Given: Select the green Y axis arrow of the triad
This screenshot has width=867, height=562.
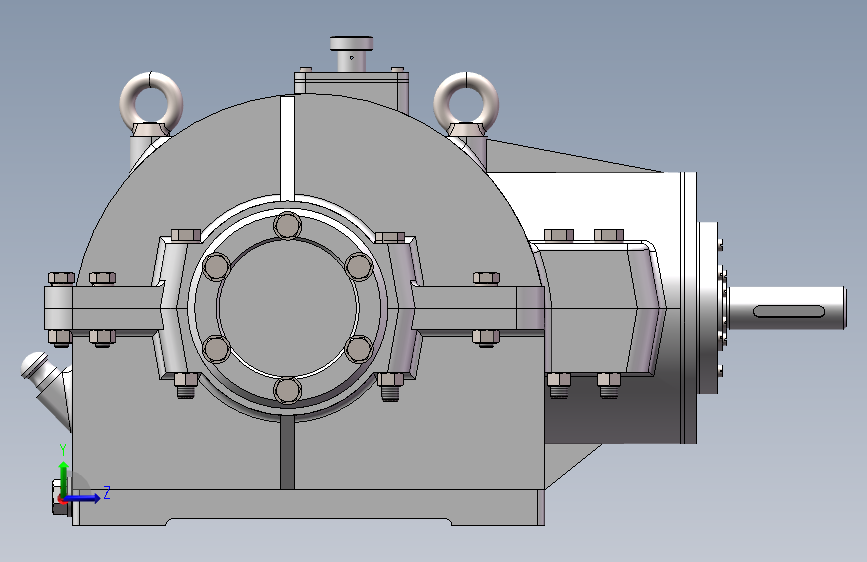Looking at the screenshot, I should click(x=64, y=479).
